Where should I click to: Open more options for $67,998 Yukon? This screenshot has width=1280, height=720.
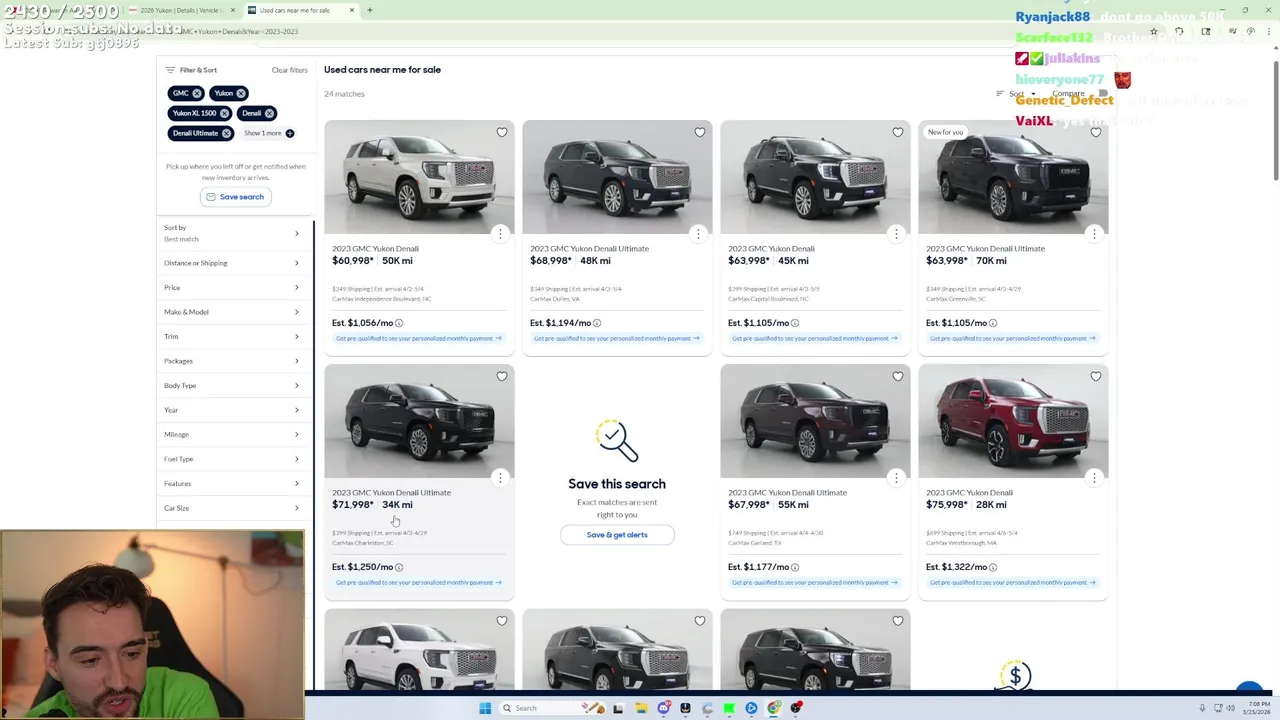pos(896,477)
